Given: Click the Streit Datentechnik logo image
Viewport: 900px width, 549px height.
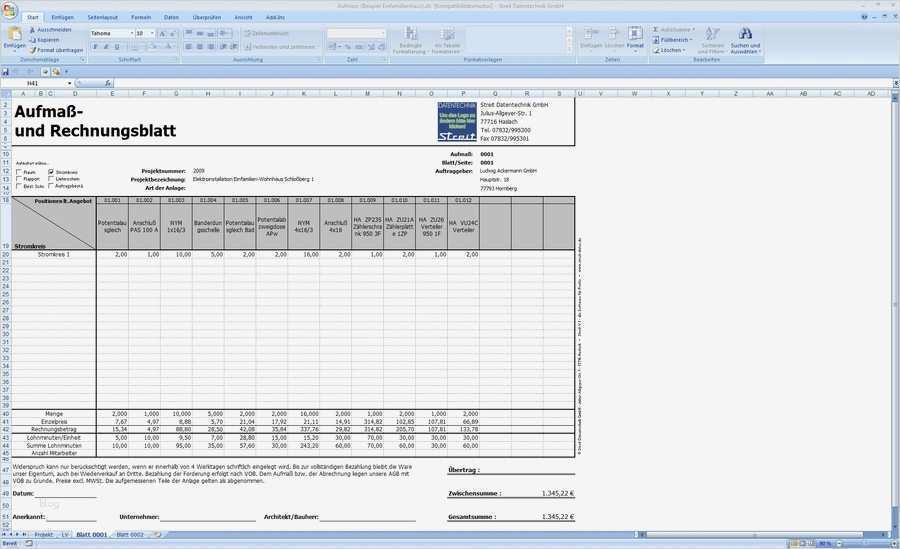Looking at the screenshot, I should 457,122.
